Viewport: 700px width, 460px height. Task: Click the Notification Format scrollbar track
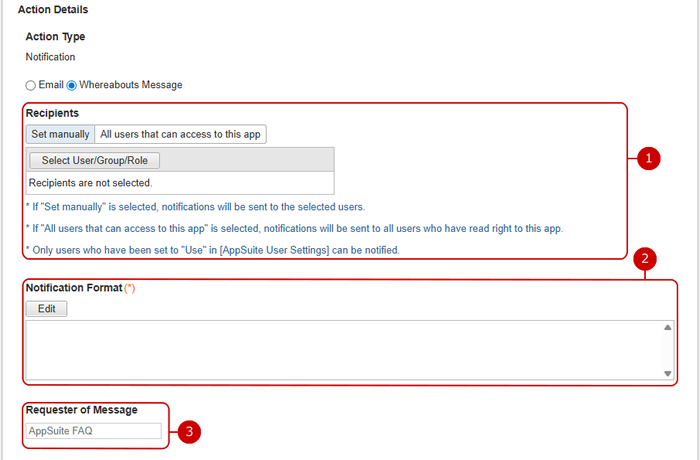click(668, 350)
